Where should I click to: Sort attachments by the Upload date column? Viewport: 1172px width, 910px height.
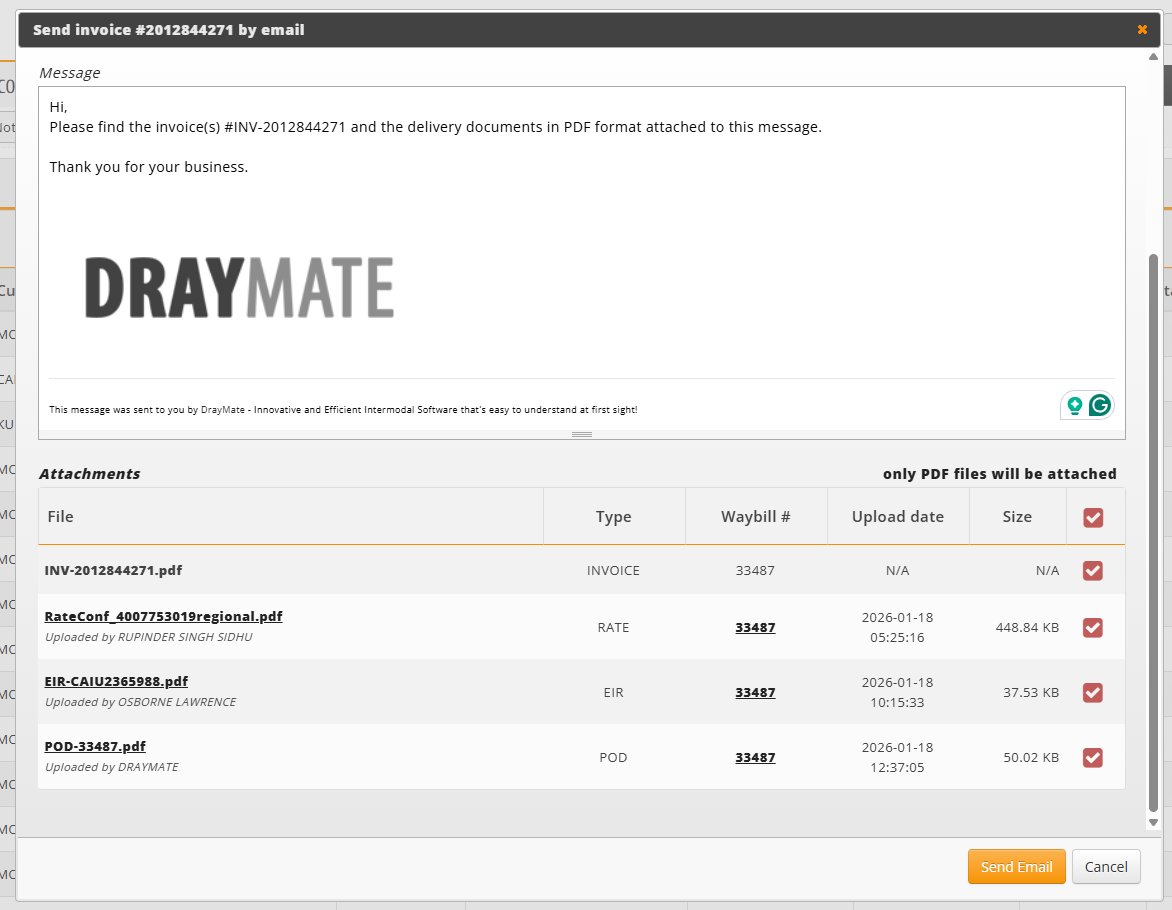(897, 516)
